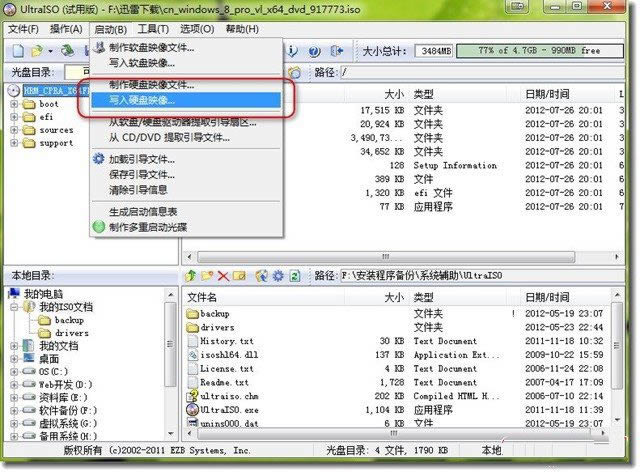Image resolution: width=640 pixels, height=472 pixels.
Task: Click the UltraISO.exe disc icon
Action: pos(192,410)
